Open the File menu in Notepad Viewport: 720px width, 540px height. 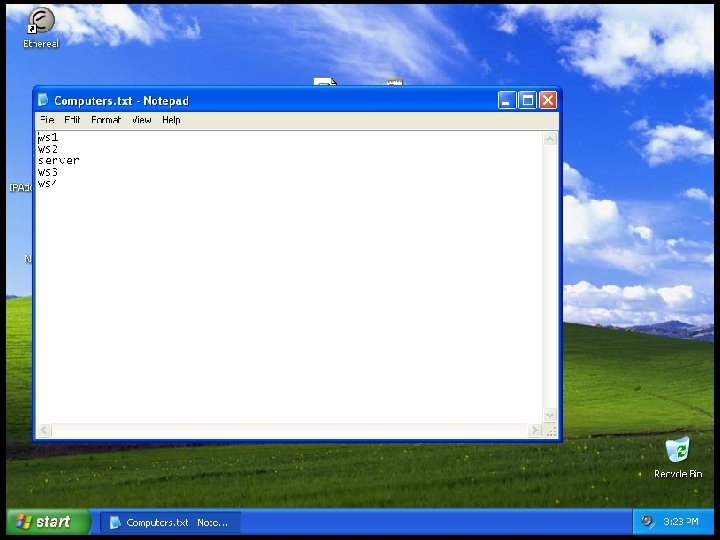(x=47, y=120)
